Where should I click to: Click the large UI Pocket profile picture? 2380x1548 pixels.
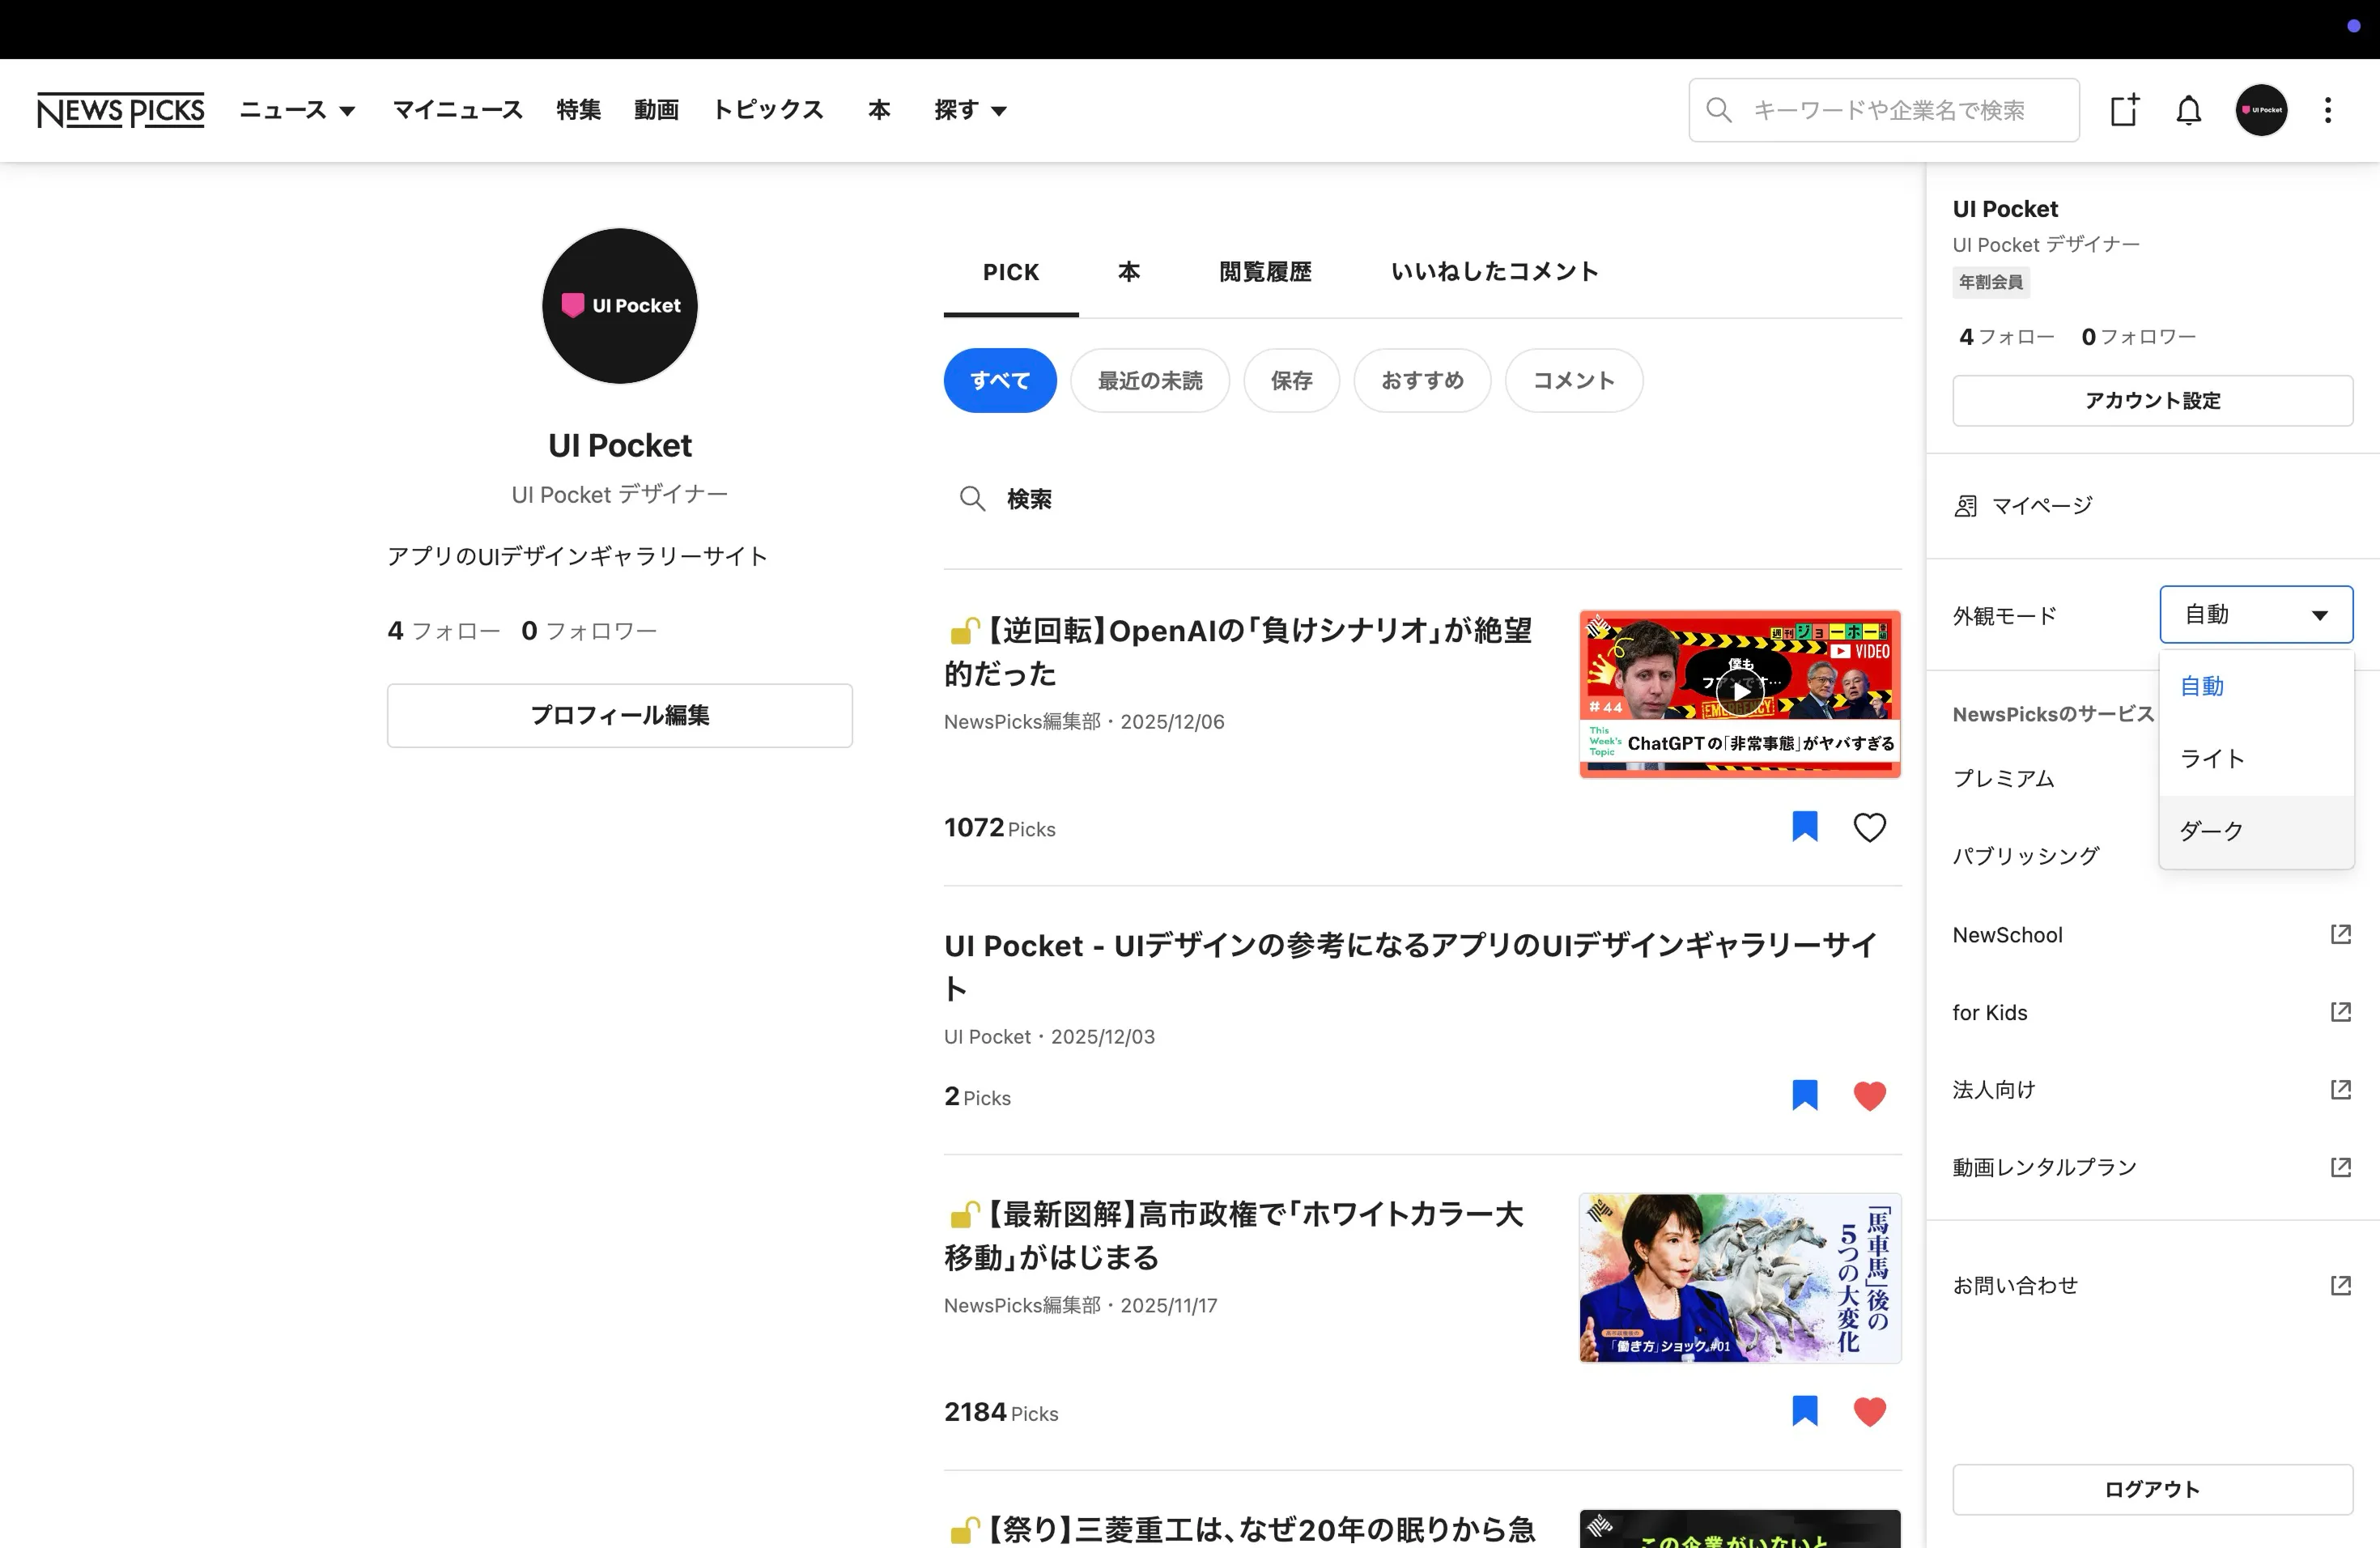tap(619, 306)
